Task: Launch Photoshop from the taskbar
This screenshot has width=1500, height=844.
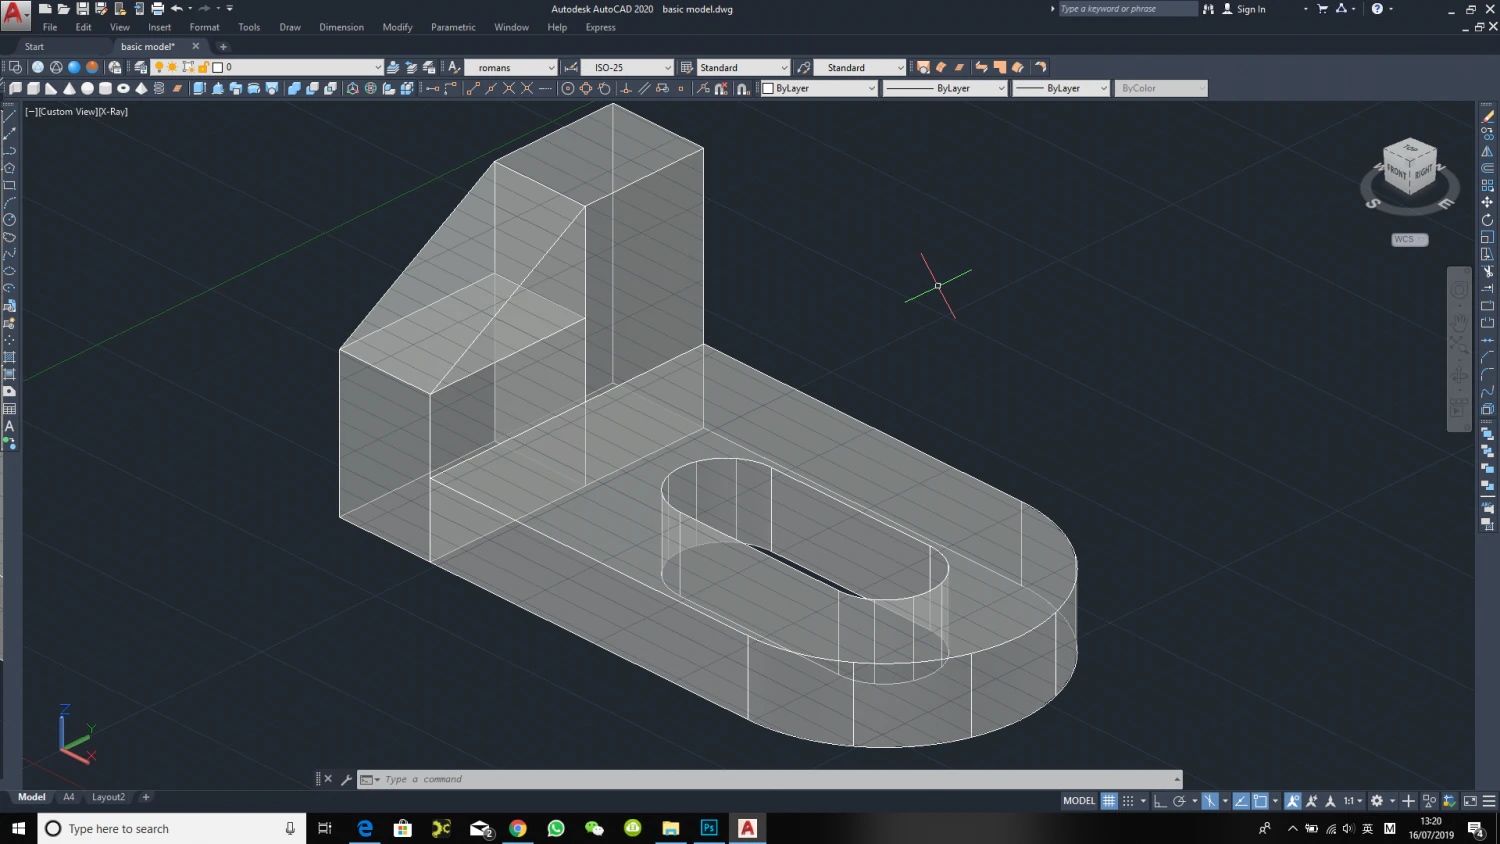Action: click(709, 828)
